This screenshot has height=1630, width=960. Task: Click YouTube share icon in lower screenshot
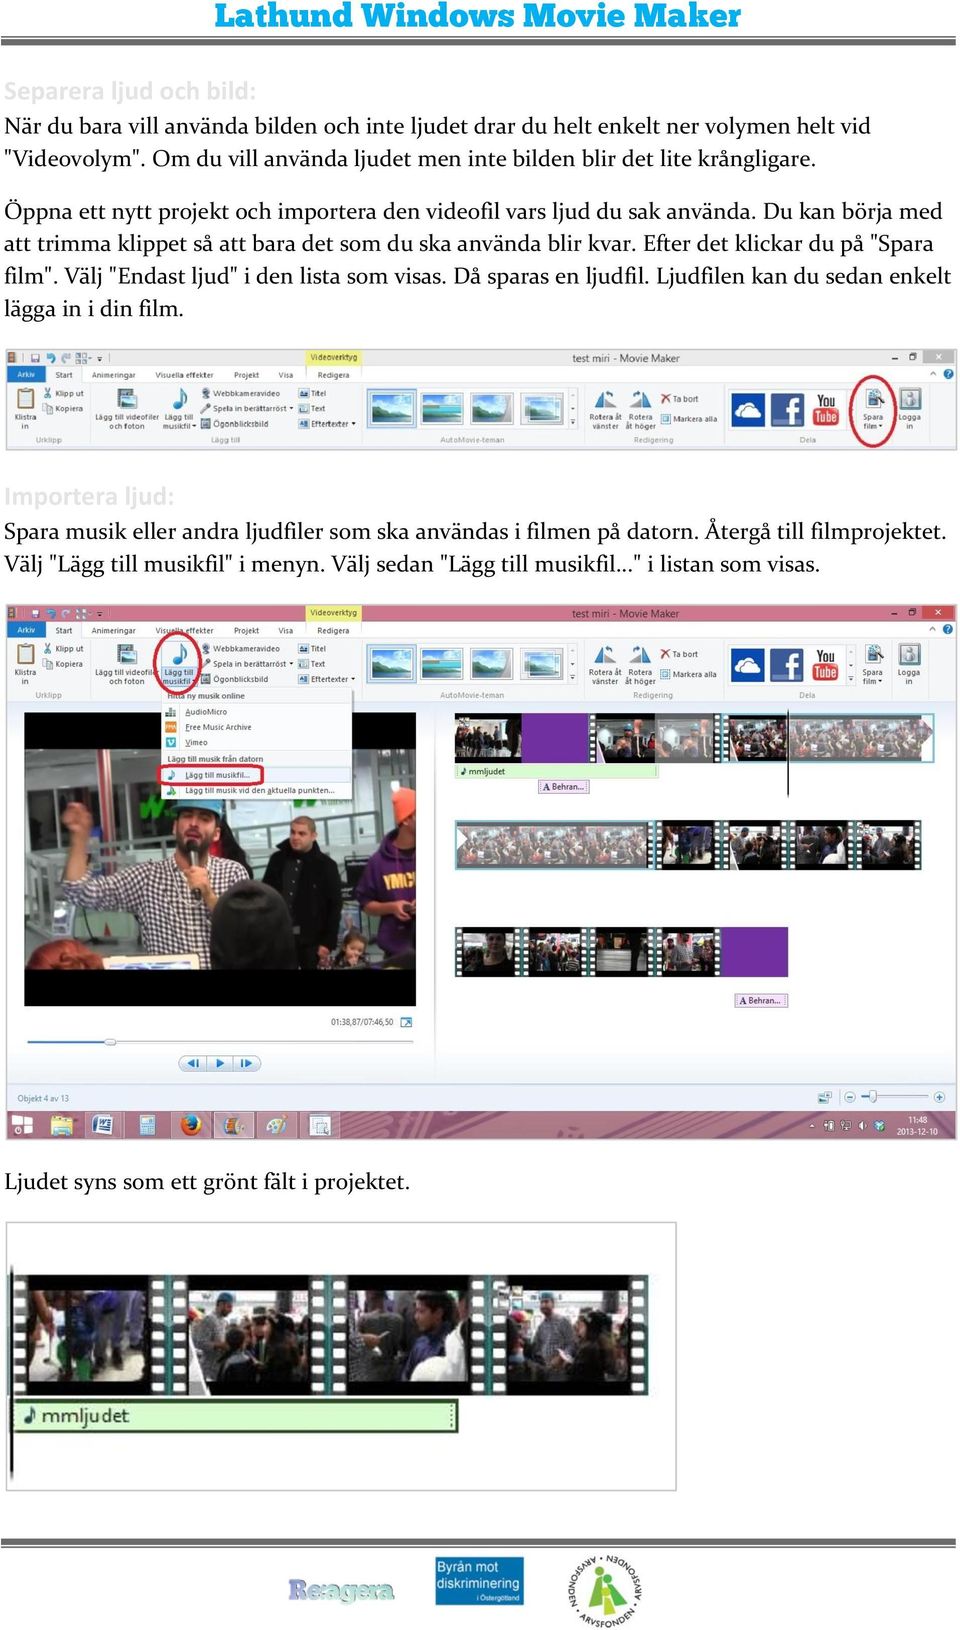[826, 664]
